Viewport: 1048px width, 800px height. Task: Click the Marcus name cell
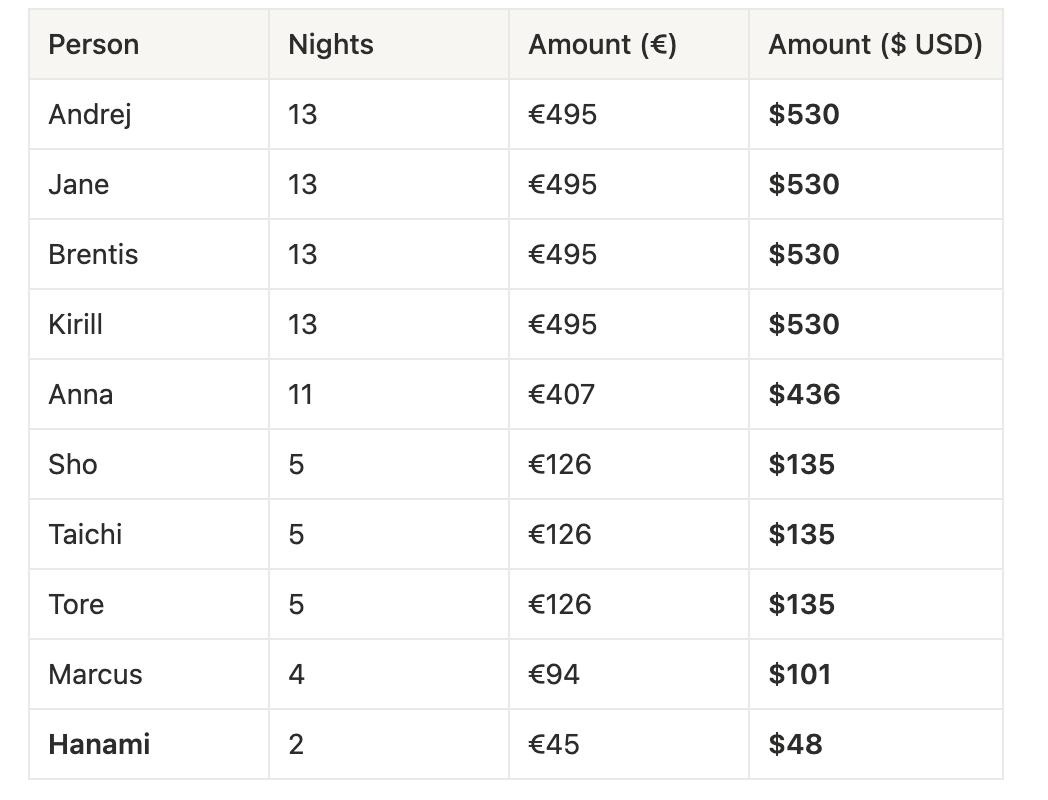click(x=95, y=674)
